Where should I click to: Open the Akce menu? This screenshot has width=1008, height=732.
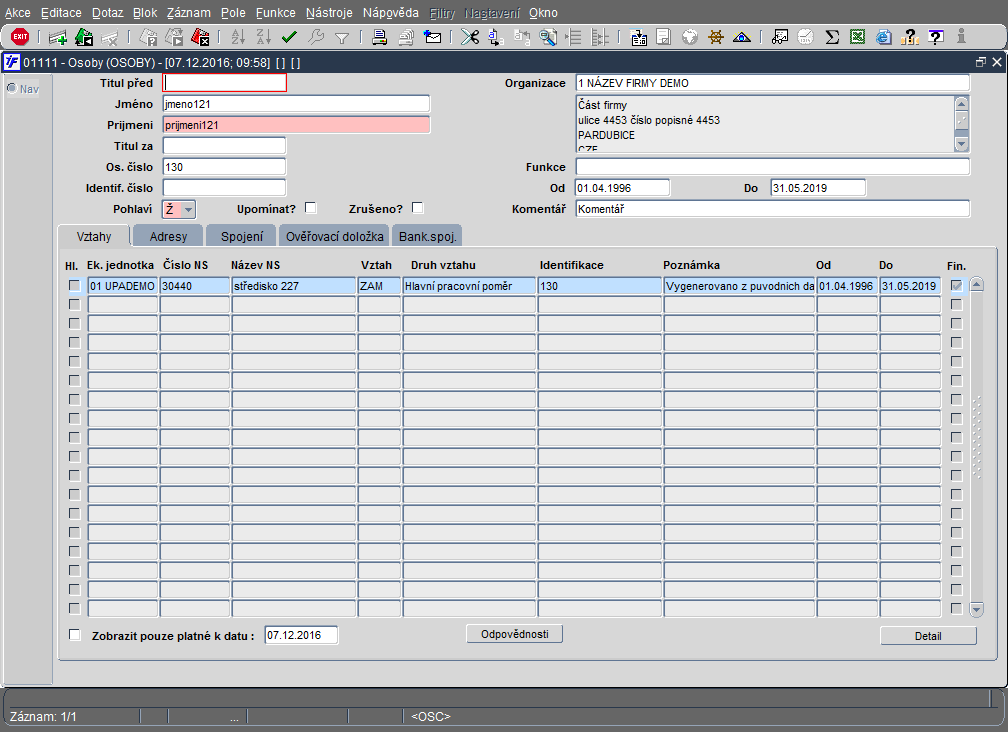click(x=17, y=13)
